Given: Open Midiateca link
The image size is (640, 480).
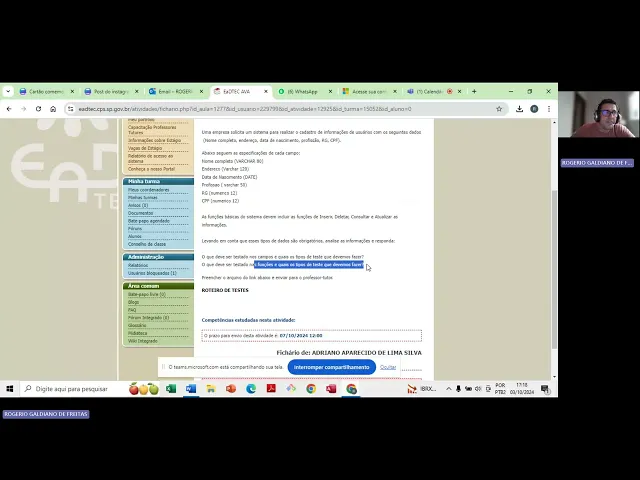Looking at the screenshot, I should pyautogui.click(x=138, y=333).
